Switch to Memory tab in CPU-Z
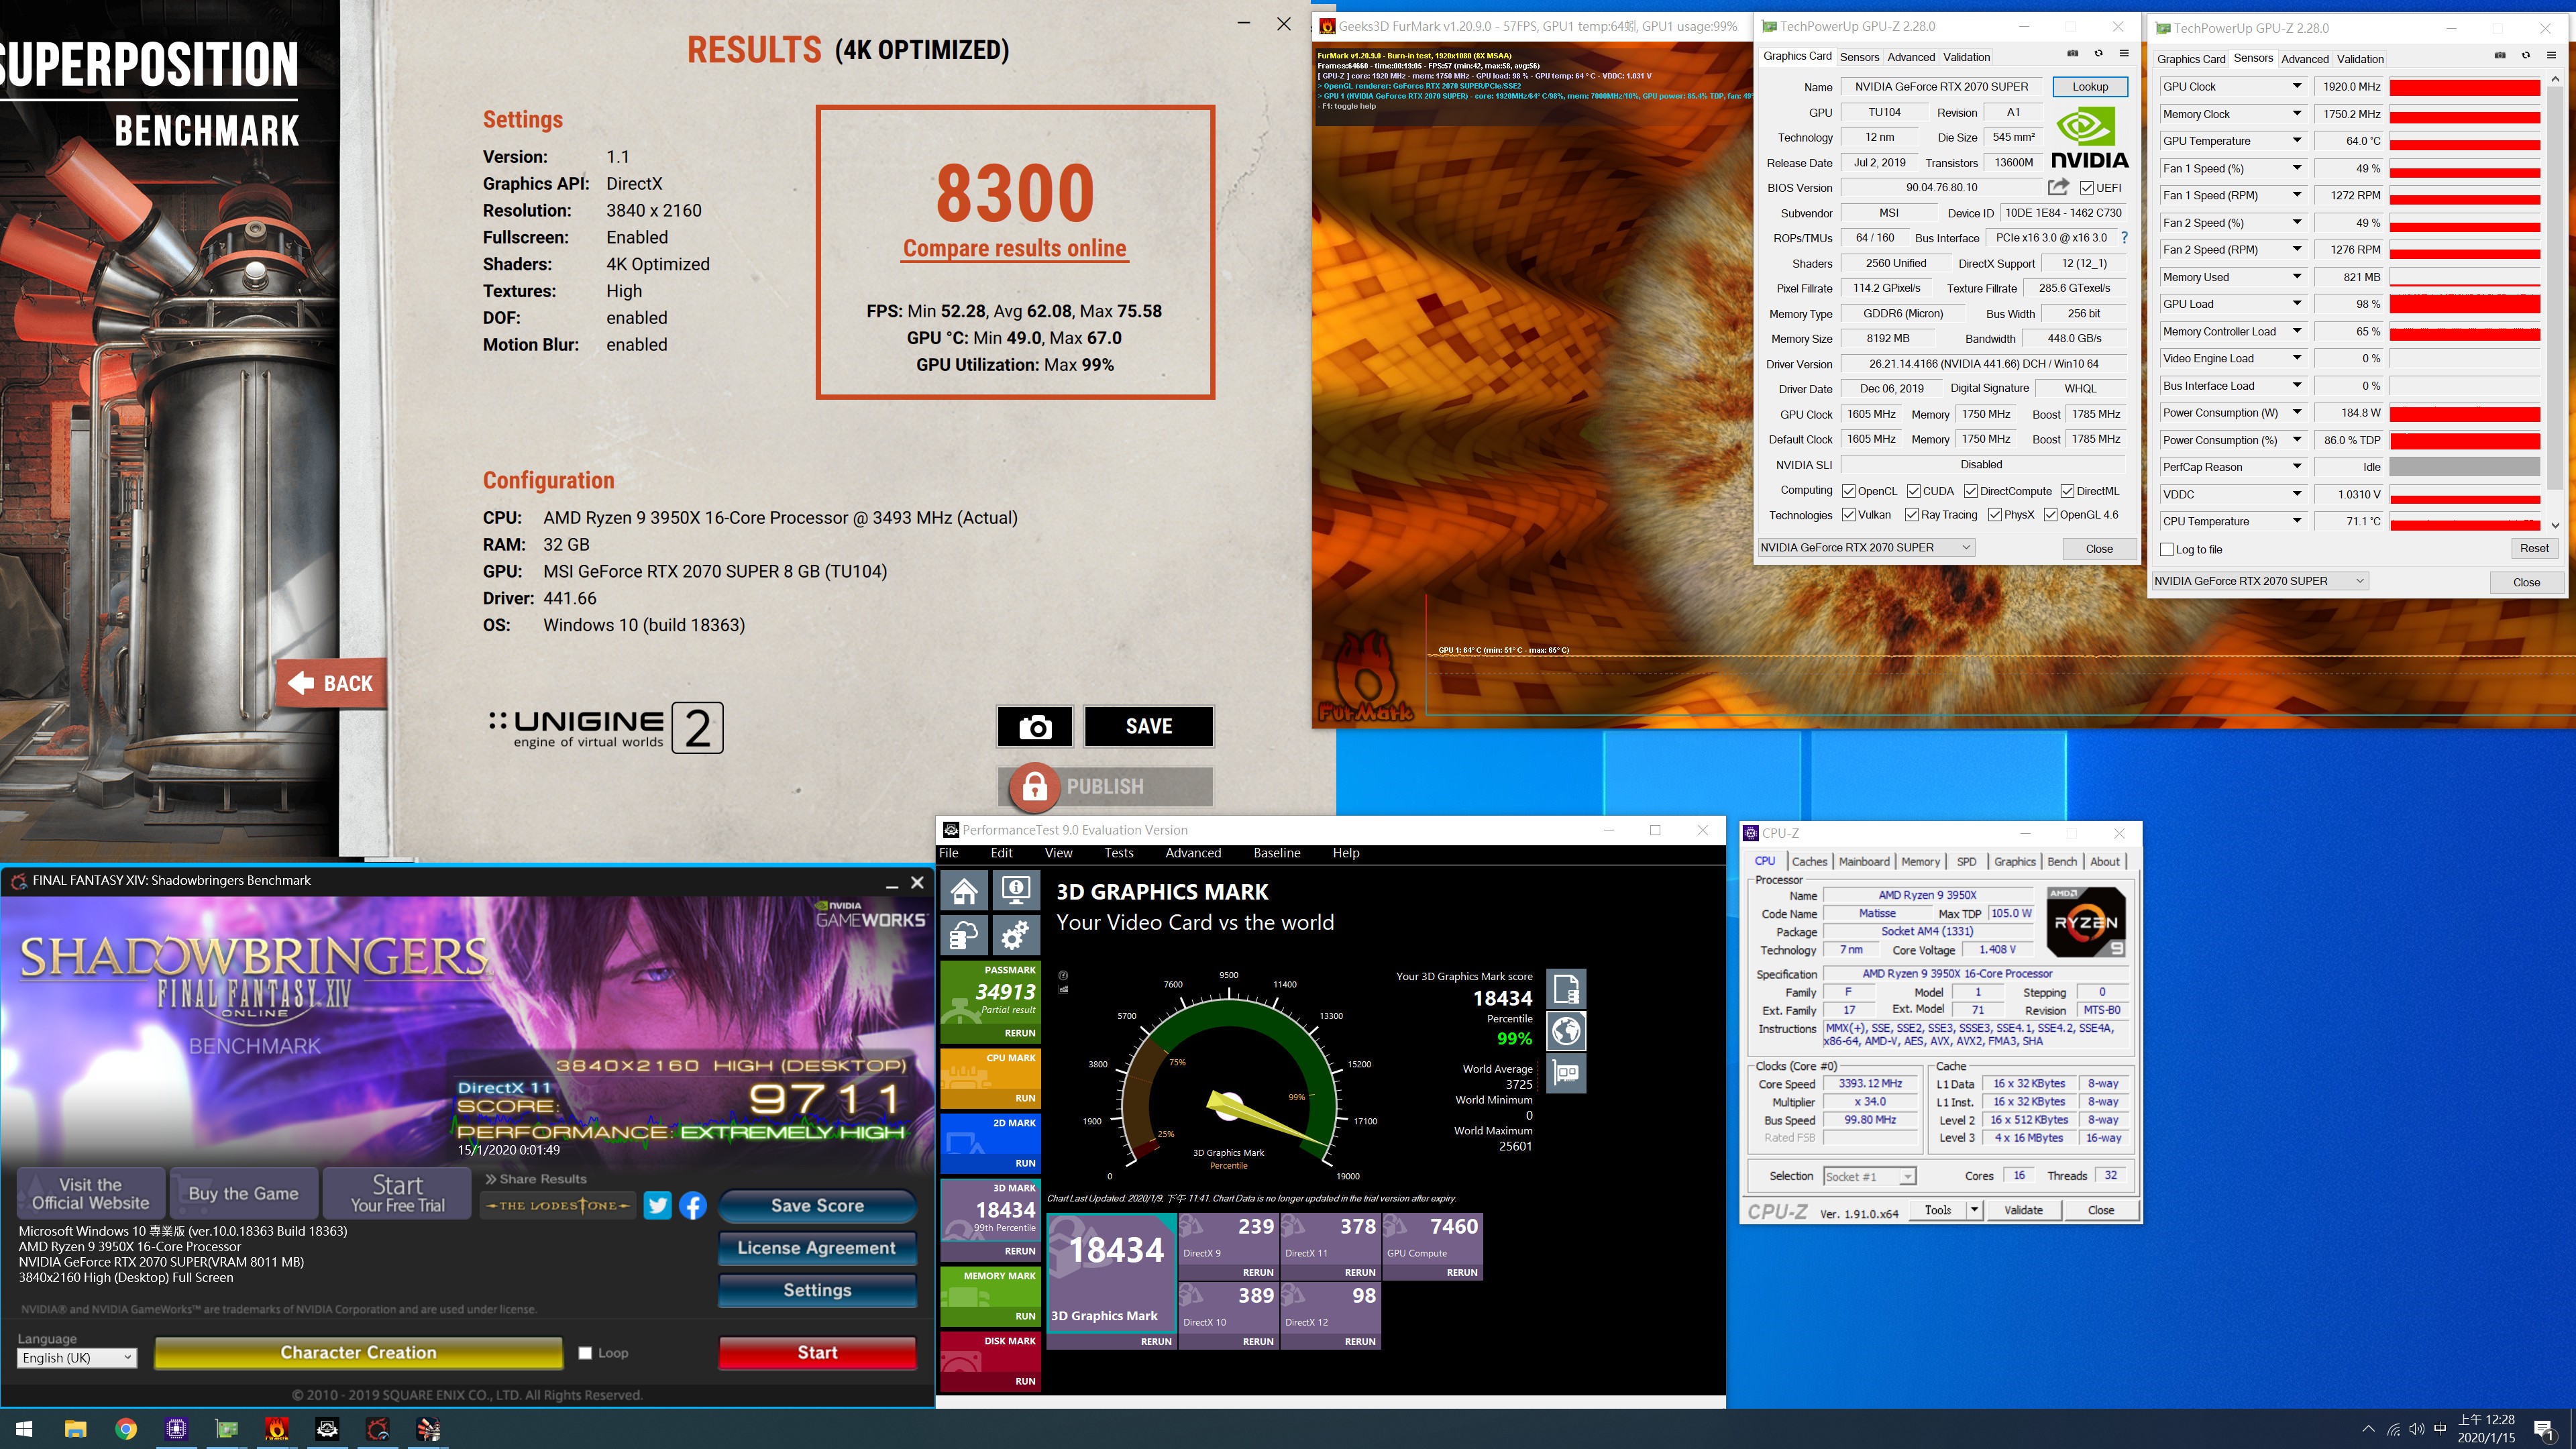2576x1449 pixels. point(1920,861)
